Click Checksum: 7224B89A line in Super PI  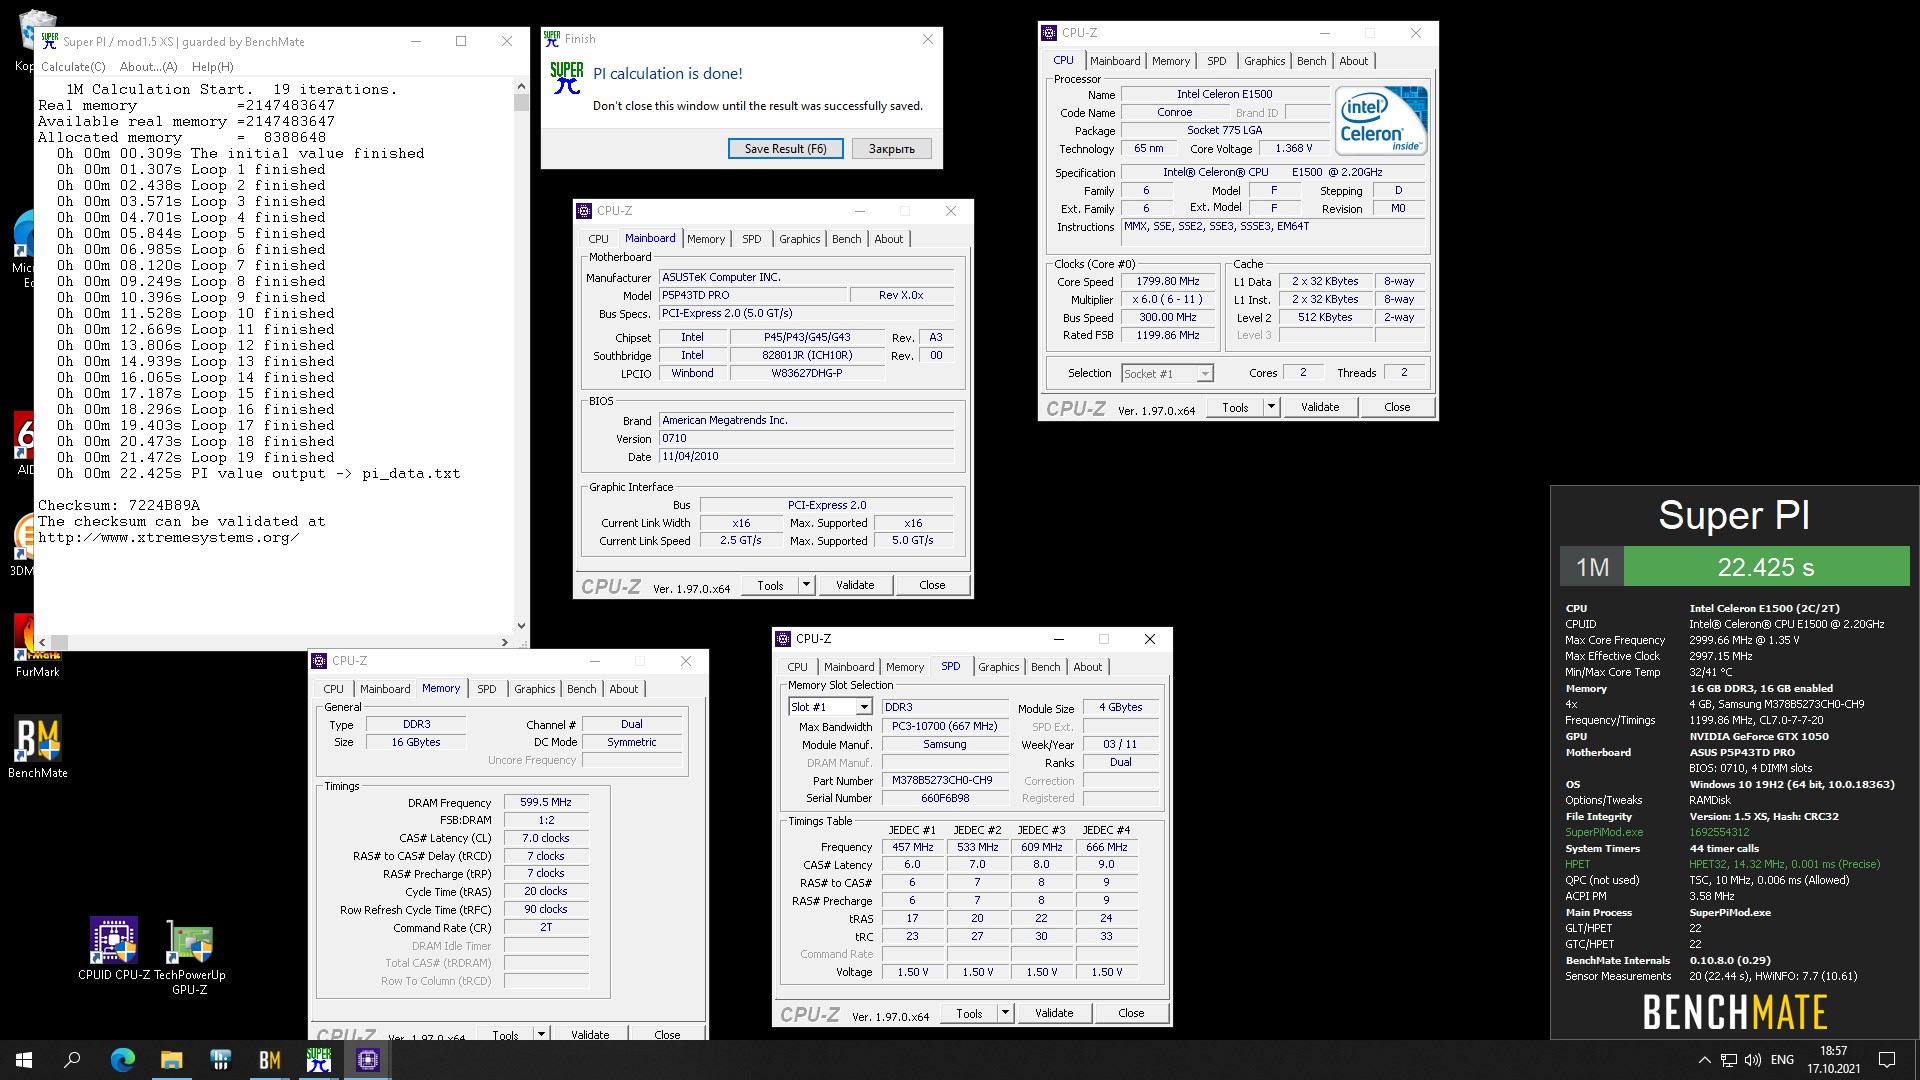tap(119, 506)
